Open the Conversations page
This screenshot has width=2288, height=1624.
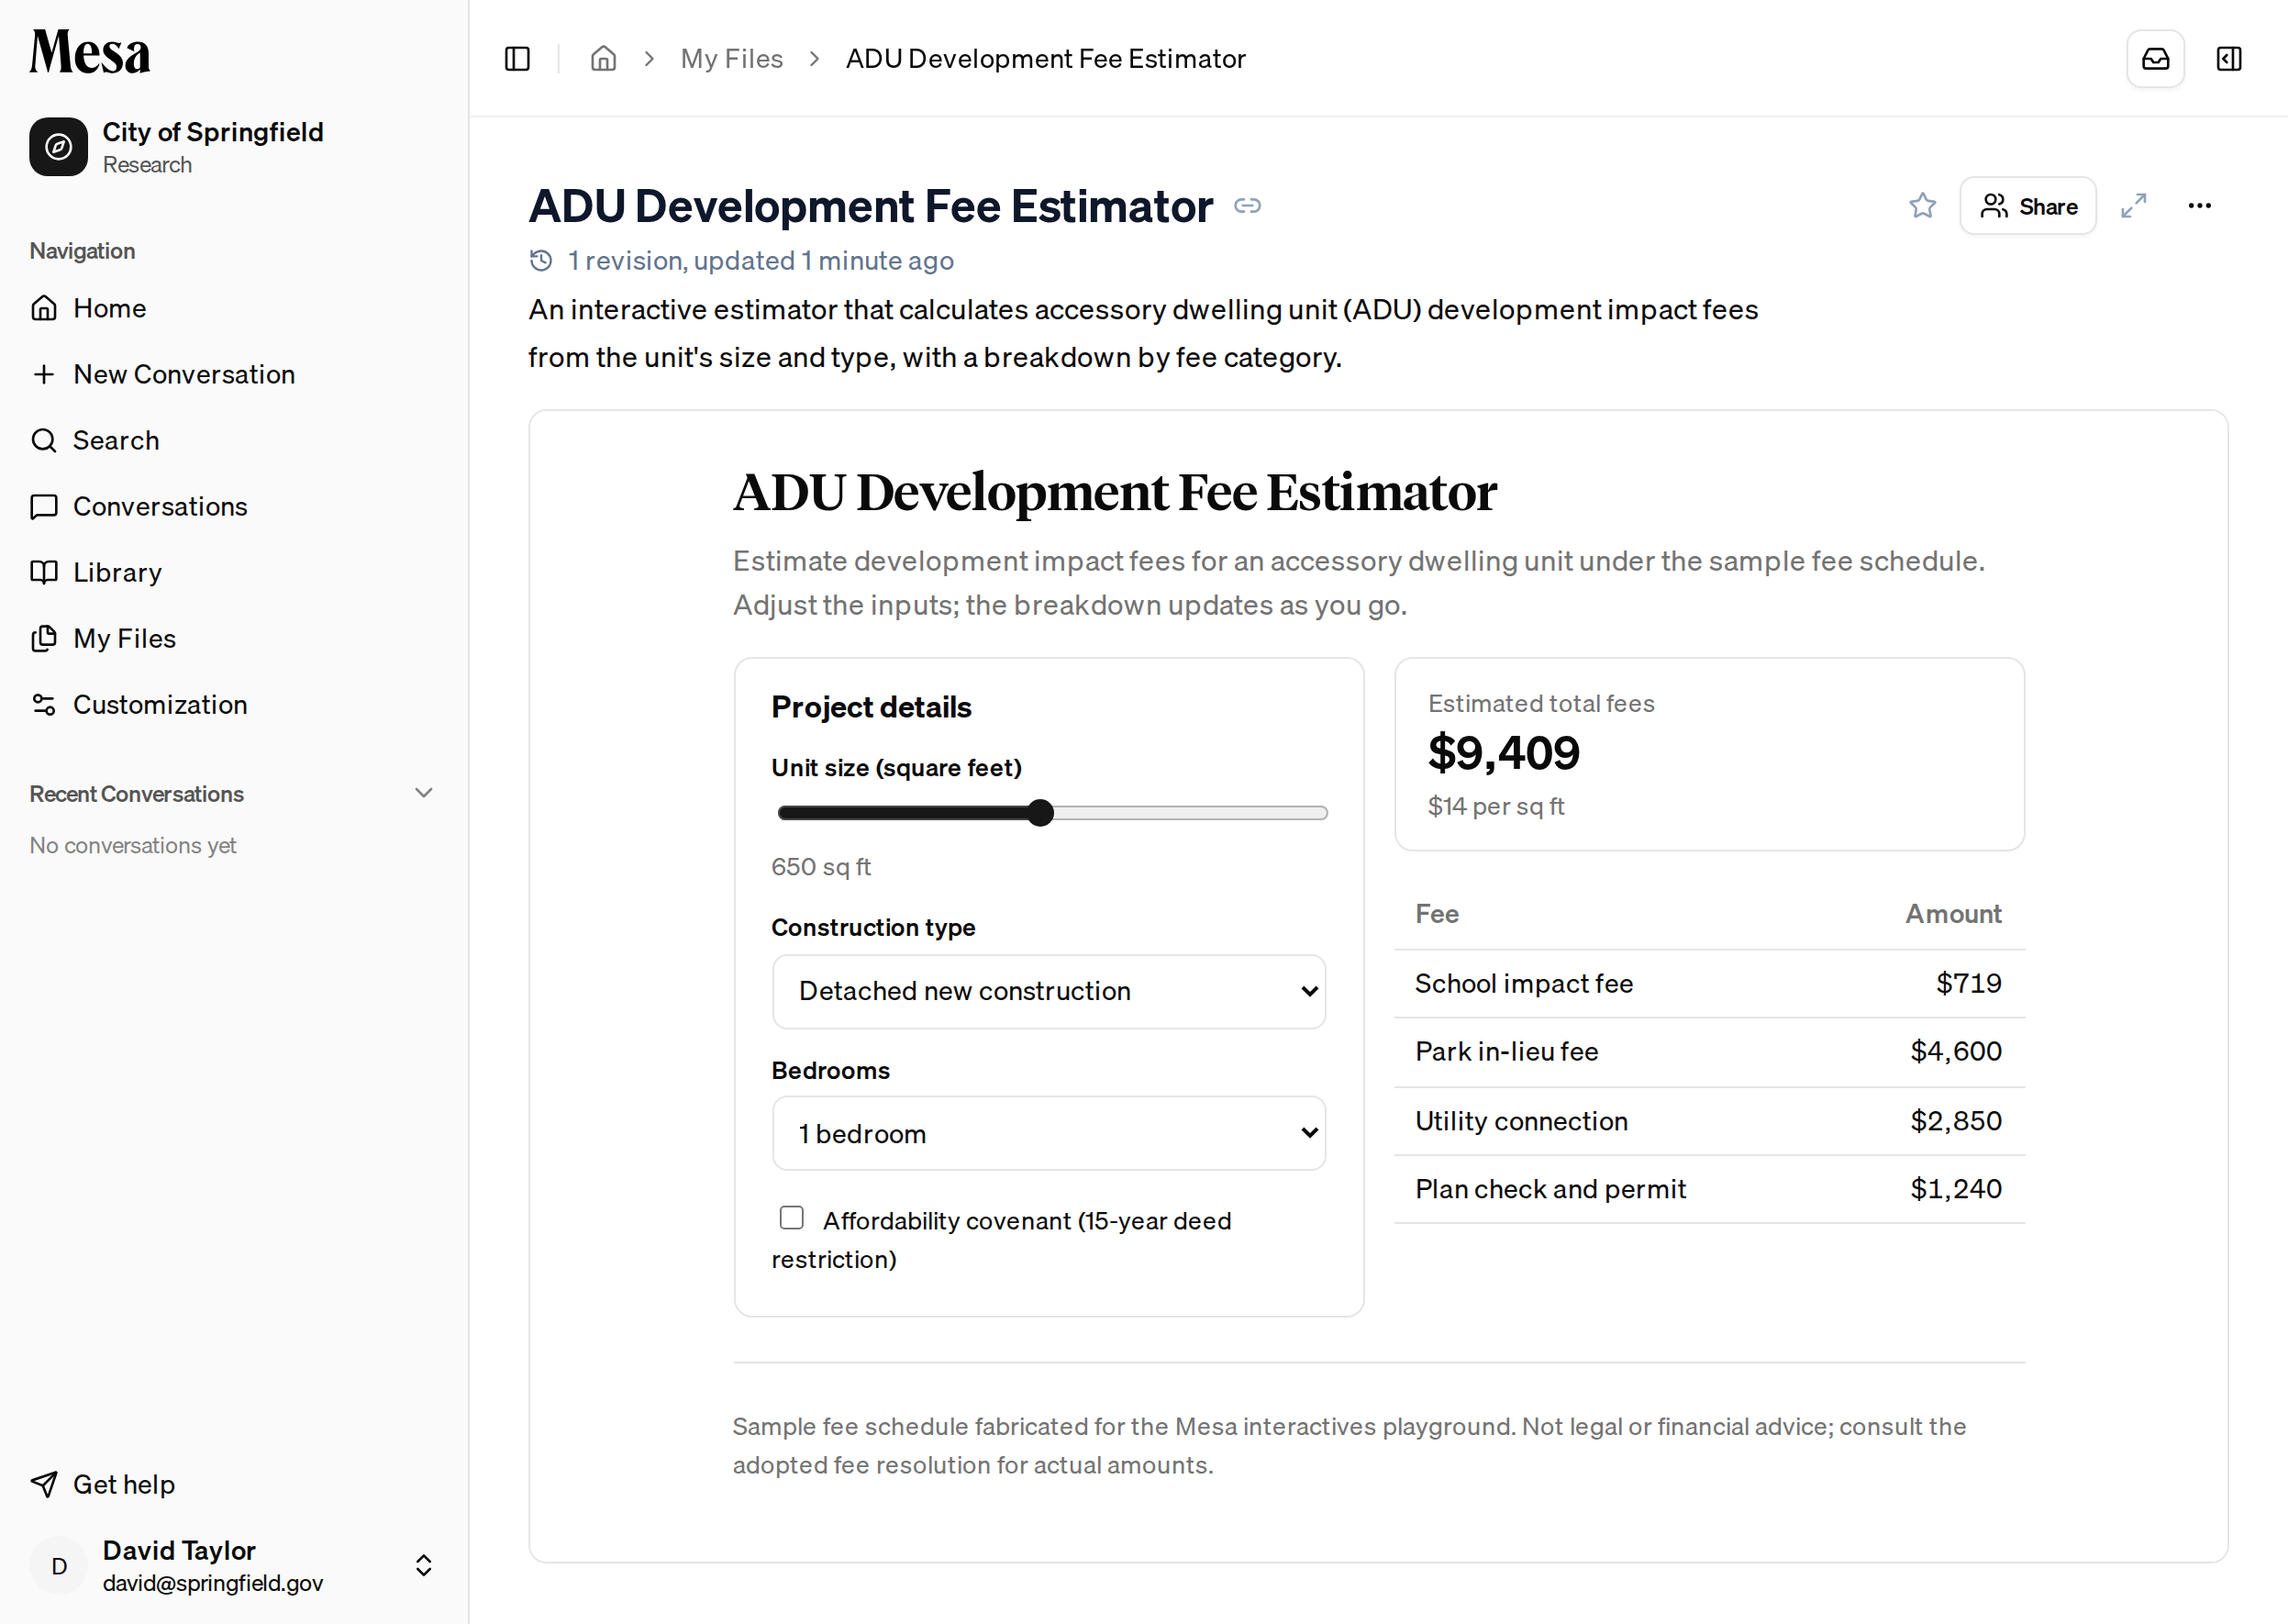click(x=234, y=506)
